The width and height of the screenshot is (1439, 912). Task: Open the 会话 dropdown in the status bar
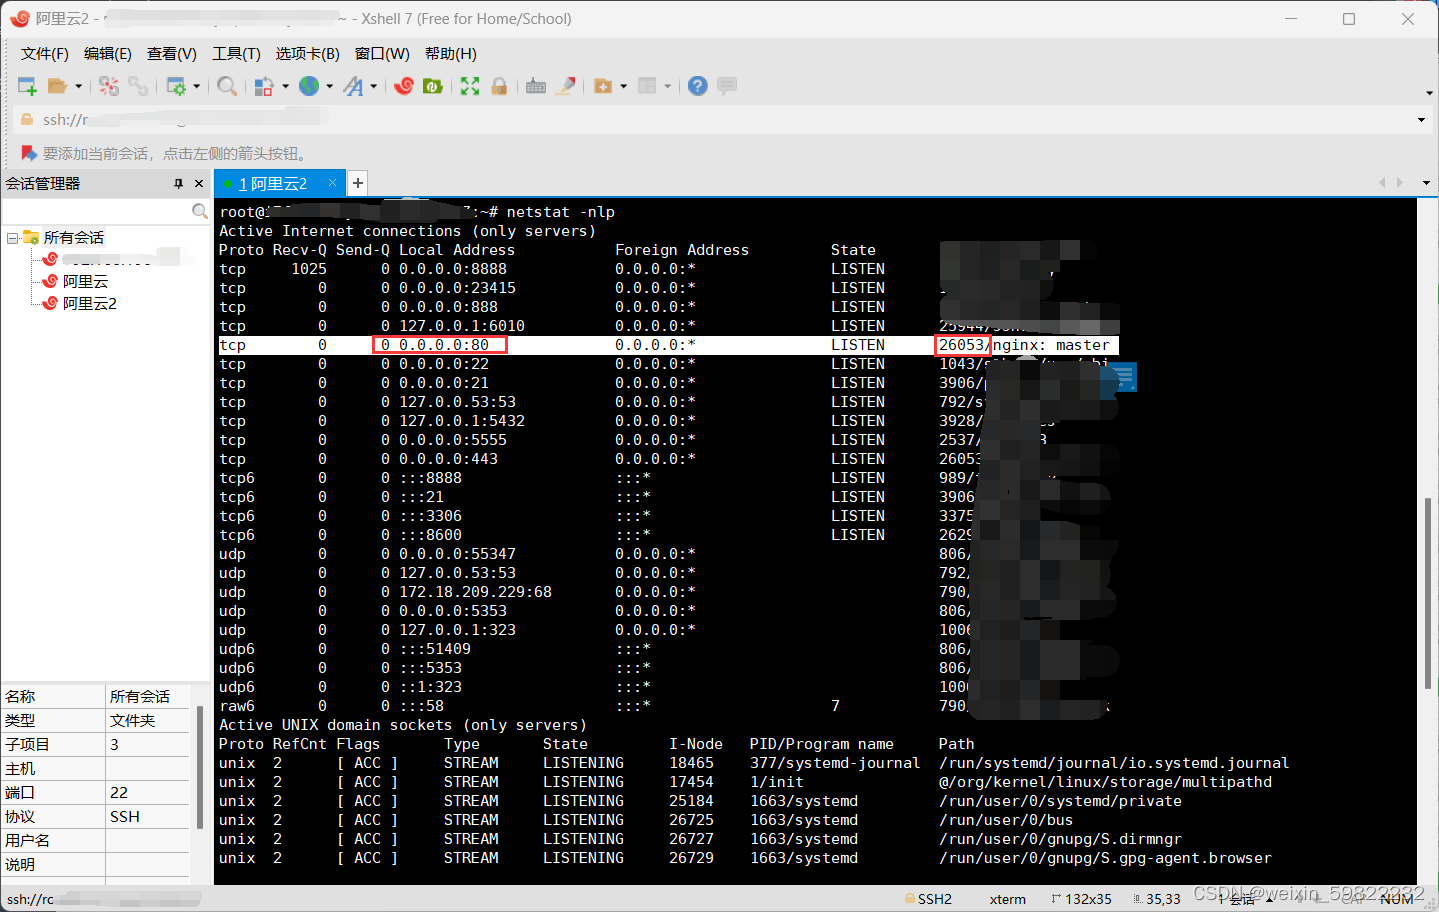click(x=1252, y=899)
